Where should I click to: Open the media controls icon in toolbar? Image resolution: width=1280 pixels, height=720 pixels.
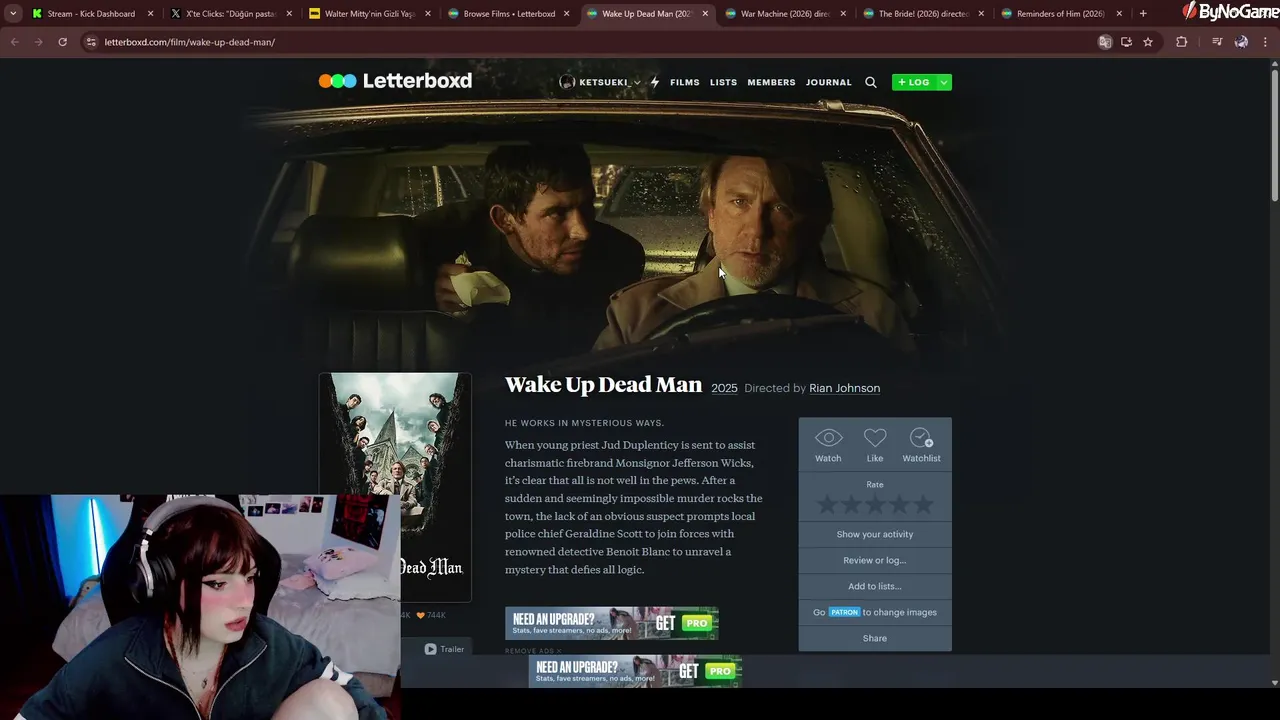click(x=1217, y=42)
